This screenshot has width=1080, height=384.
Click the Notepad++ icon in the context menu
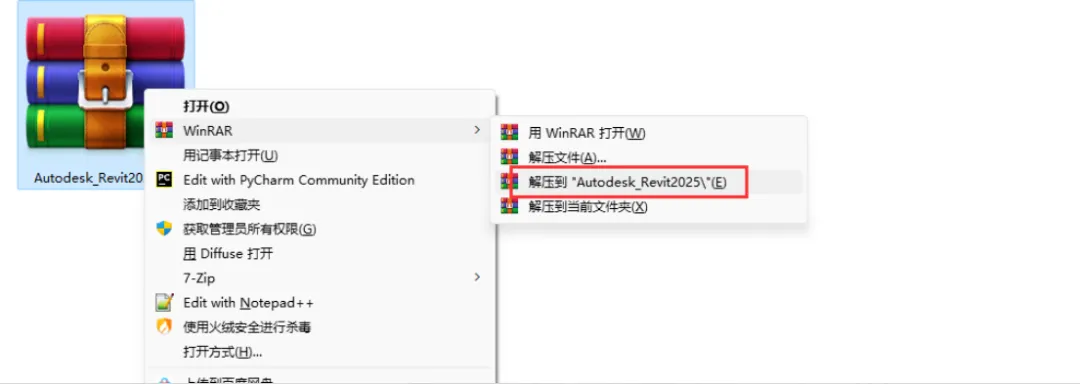pyautogui.click(x=164, y=302)
